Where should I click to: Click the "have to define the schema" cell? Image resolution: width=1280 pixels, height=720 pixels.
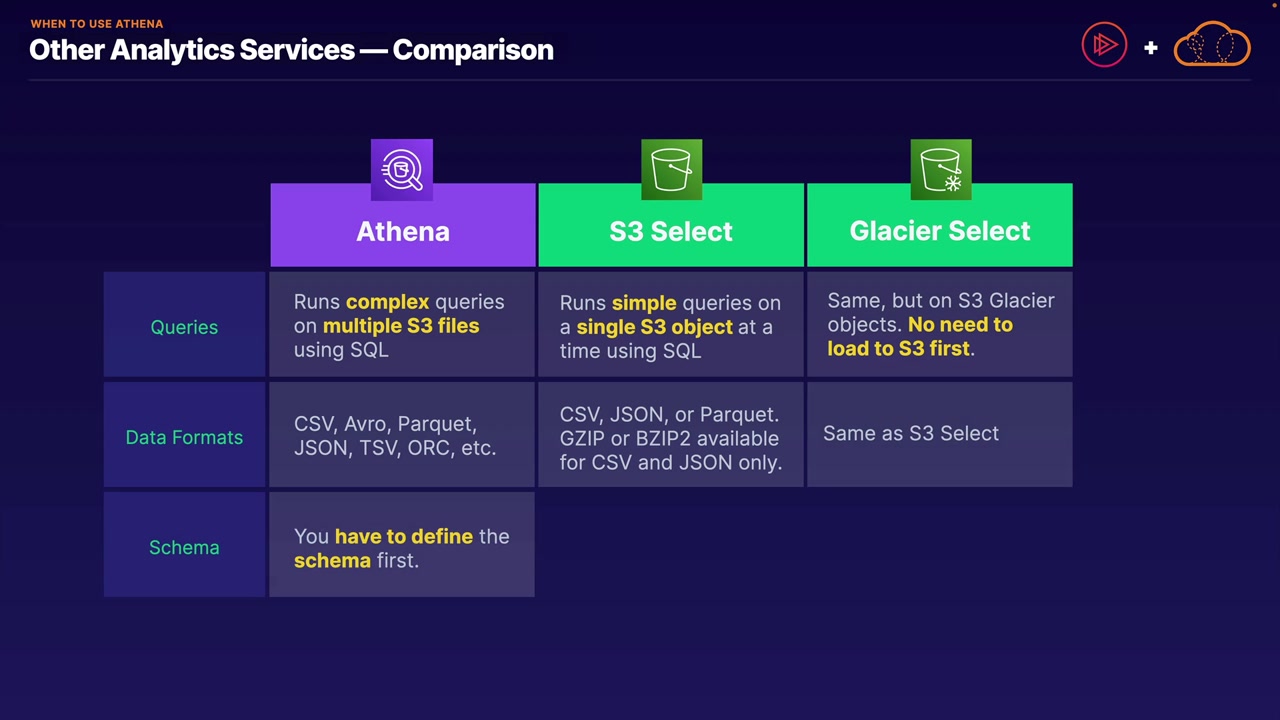tap(402, 548)
